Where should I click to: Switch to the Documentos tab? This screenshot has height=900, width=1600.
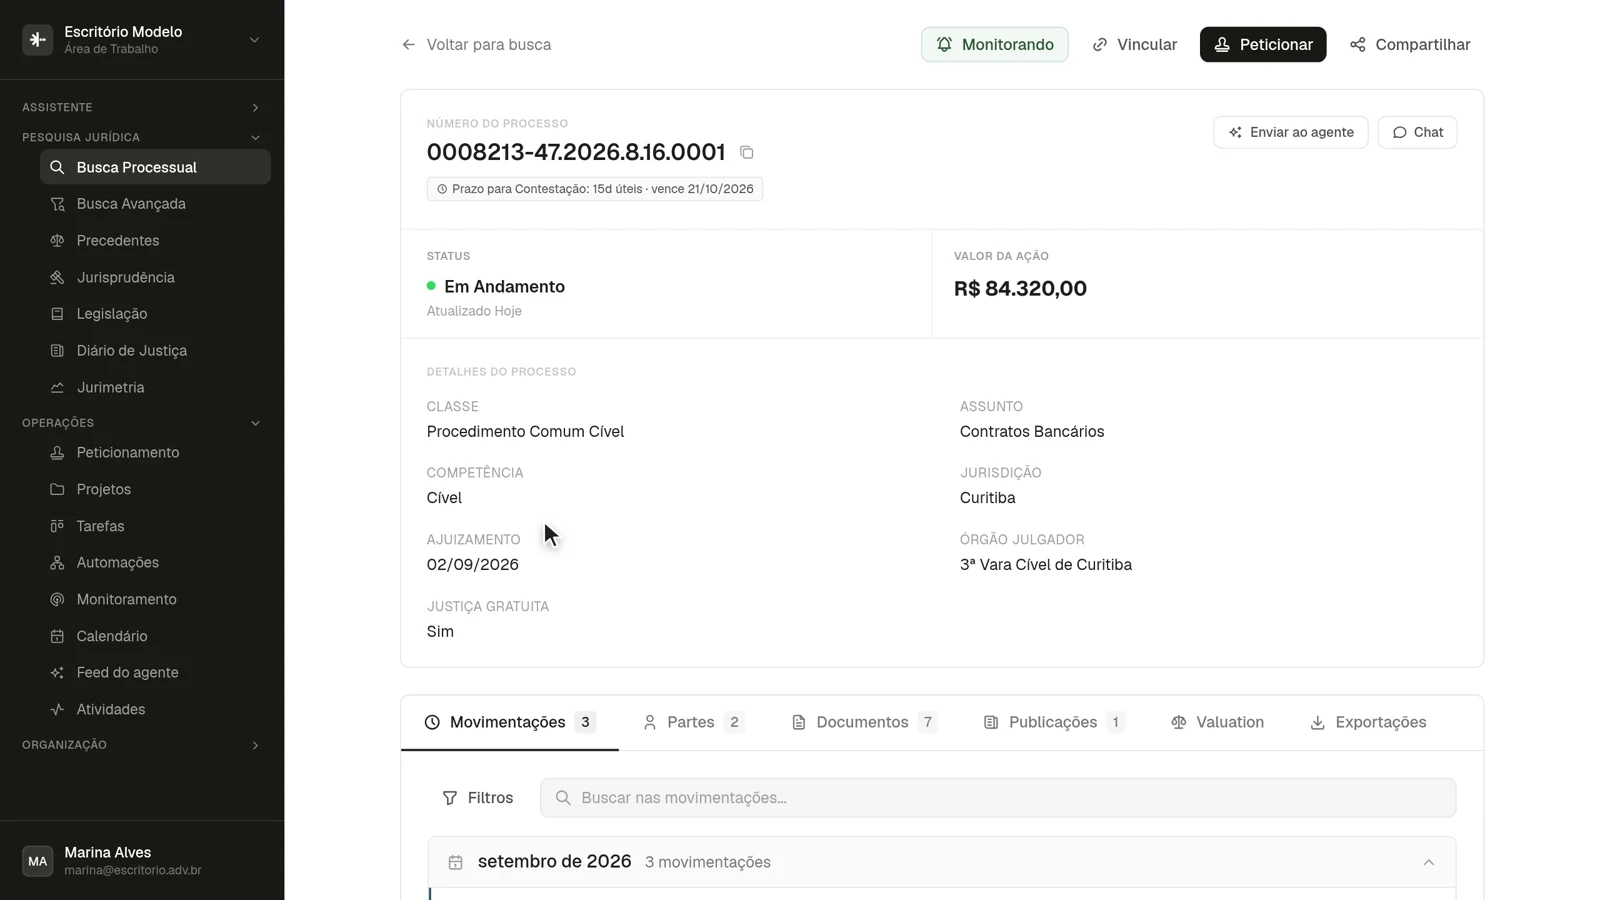(x=864, y=722)
